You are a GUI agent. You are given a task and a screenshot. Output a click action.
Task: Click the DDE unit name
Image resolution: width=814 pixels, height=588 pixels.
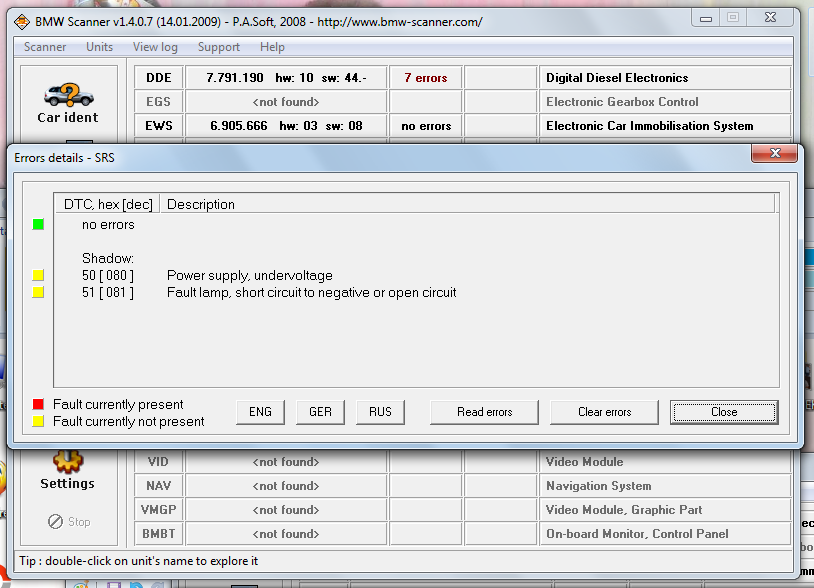click(x=159, y=78)
